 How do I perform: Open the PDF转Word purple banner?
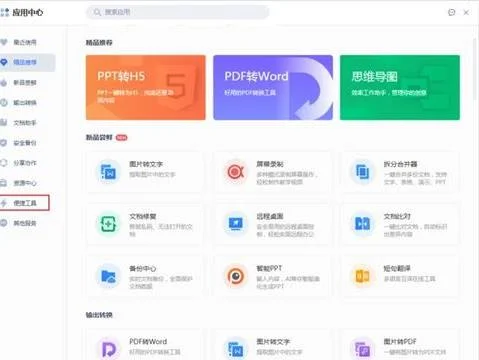pyautogui.click(x=273, y=87)
